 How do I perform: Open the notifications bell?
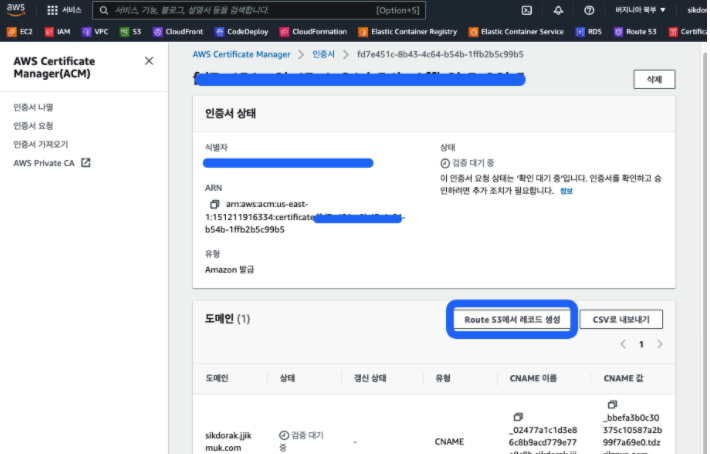[x=558, y=10]
